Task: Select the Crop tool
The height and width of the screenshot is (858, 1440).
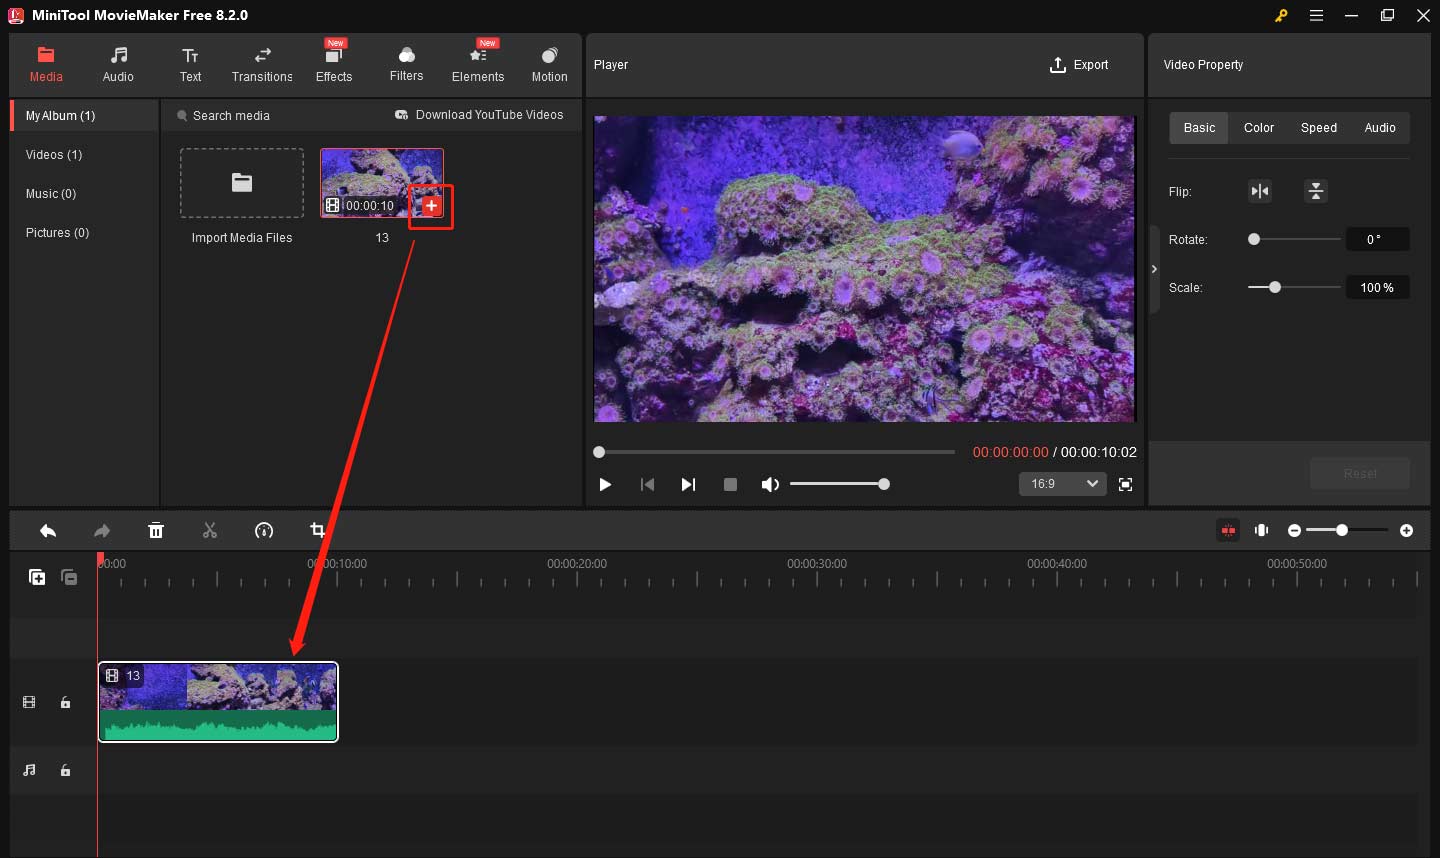Action: point(318,531)
